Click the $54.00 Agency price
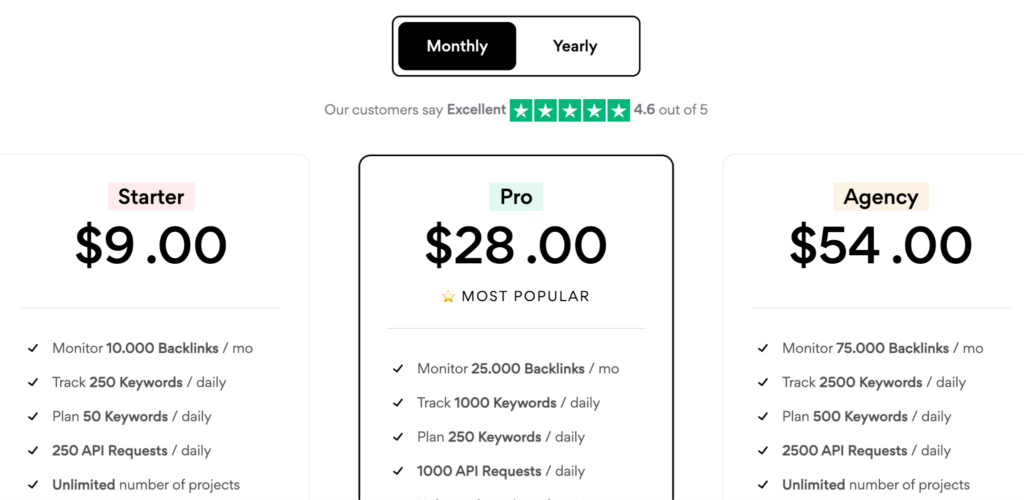The height and width of the screenshot is (500, 1024). [880, 246]
